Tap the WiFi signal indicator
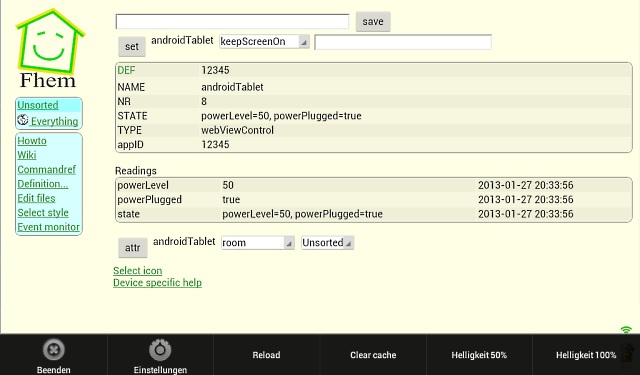Screen dimensions: 640x375 click(x=626, y=330)
